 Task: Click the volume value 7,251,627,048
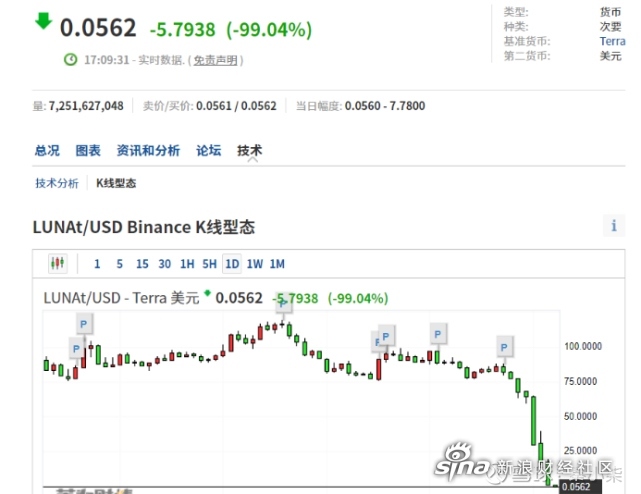[x=86, y=106]
